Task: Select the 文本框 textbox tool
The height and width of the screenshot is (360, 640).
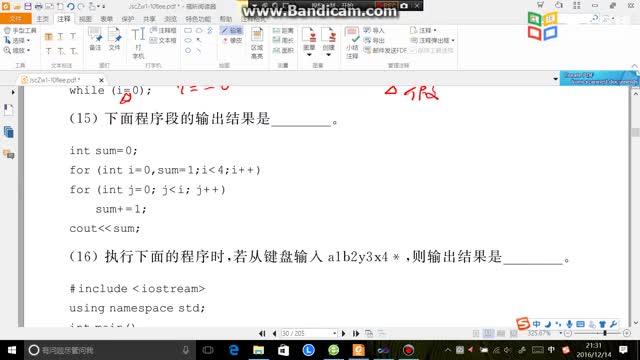Action: (x=163, y=40)
